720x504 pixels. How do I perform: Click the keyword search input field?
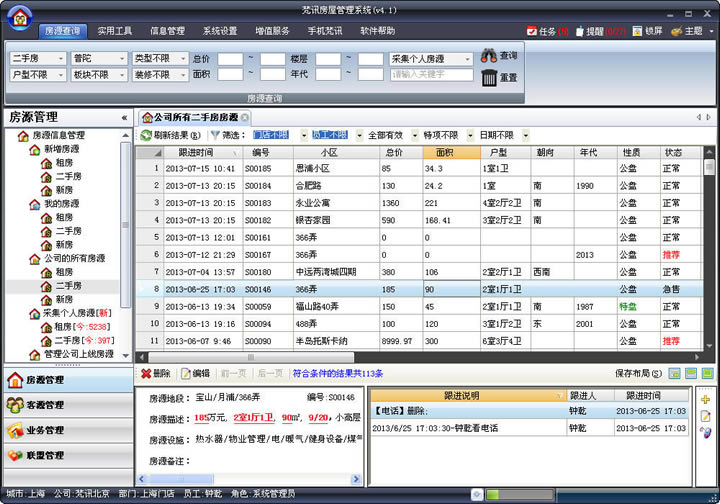coord(430,75)
